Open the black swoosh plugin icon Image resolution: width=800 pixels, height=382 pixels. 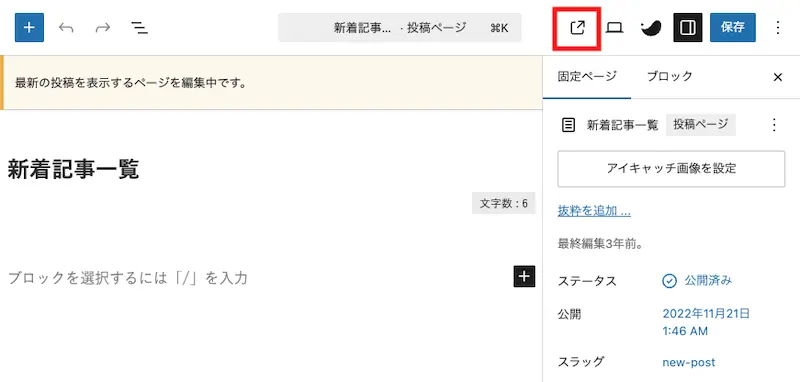(651, 28)
